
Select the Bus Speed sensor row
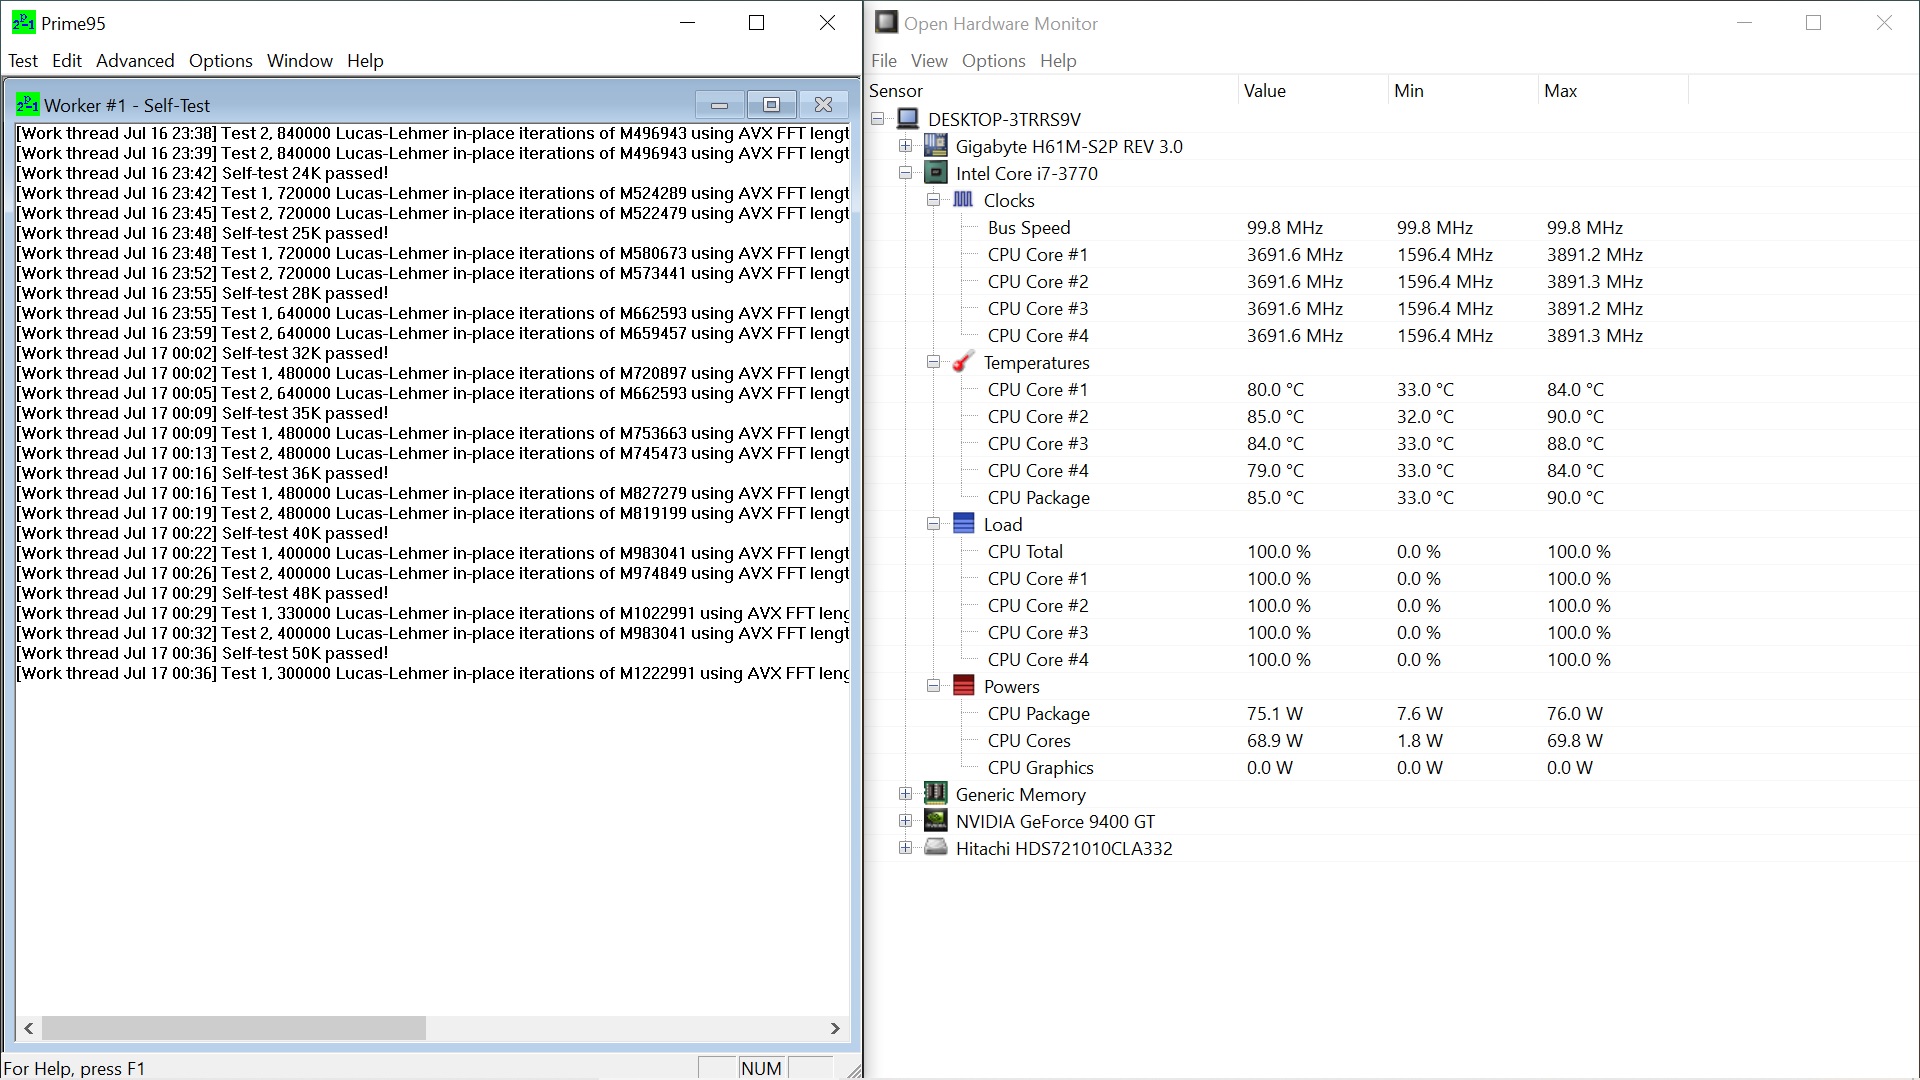coord(1029,227)
